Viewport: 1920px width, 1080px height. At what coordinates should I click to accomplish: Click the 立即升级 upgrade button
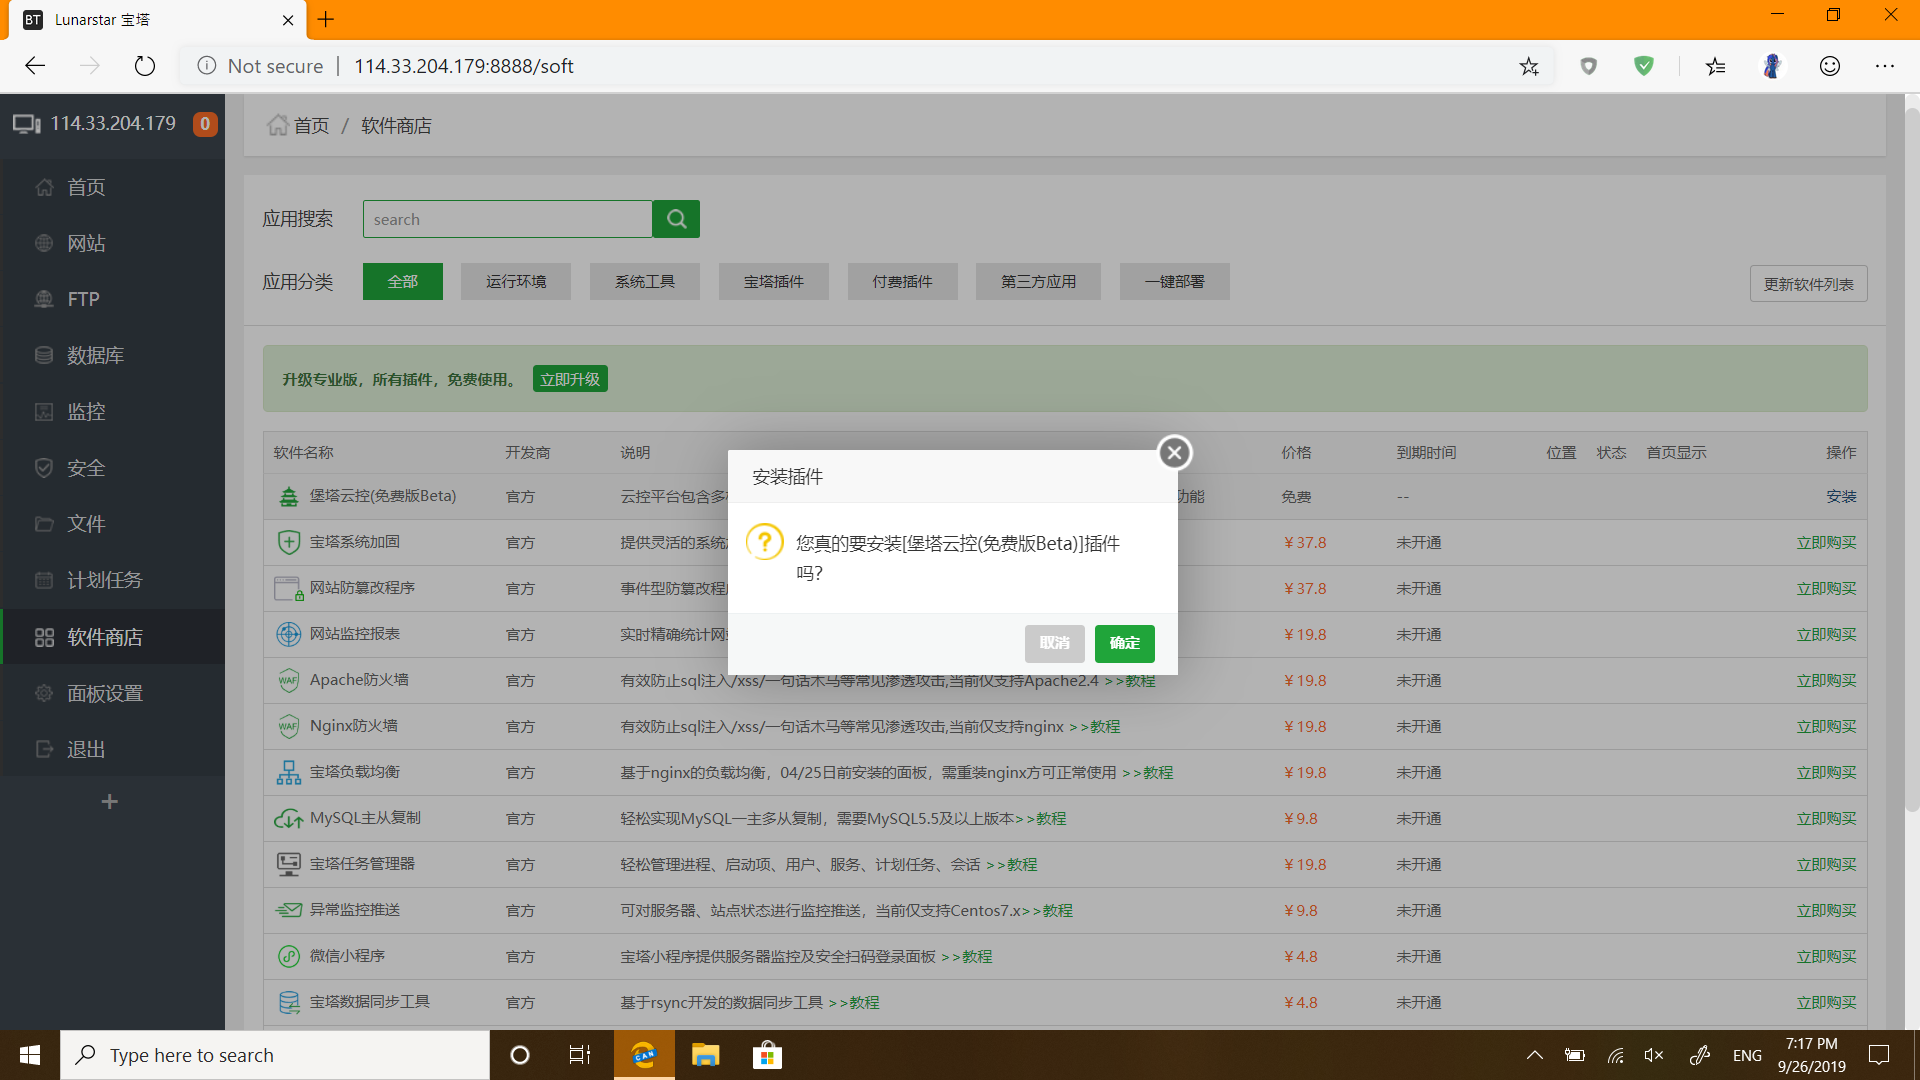pyautogui.click(x=570, y=379)
